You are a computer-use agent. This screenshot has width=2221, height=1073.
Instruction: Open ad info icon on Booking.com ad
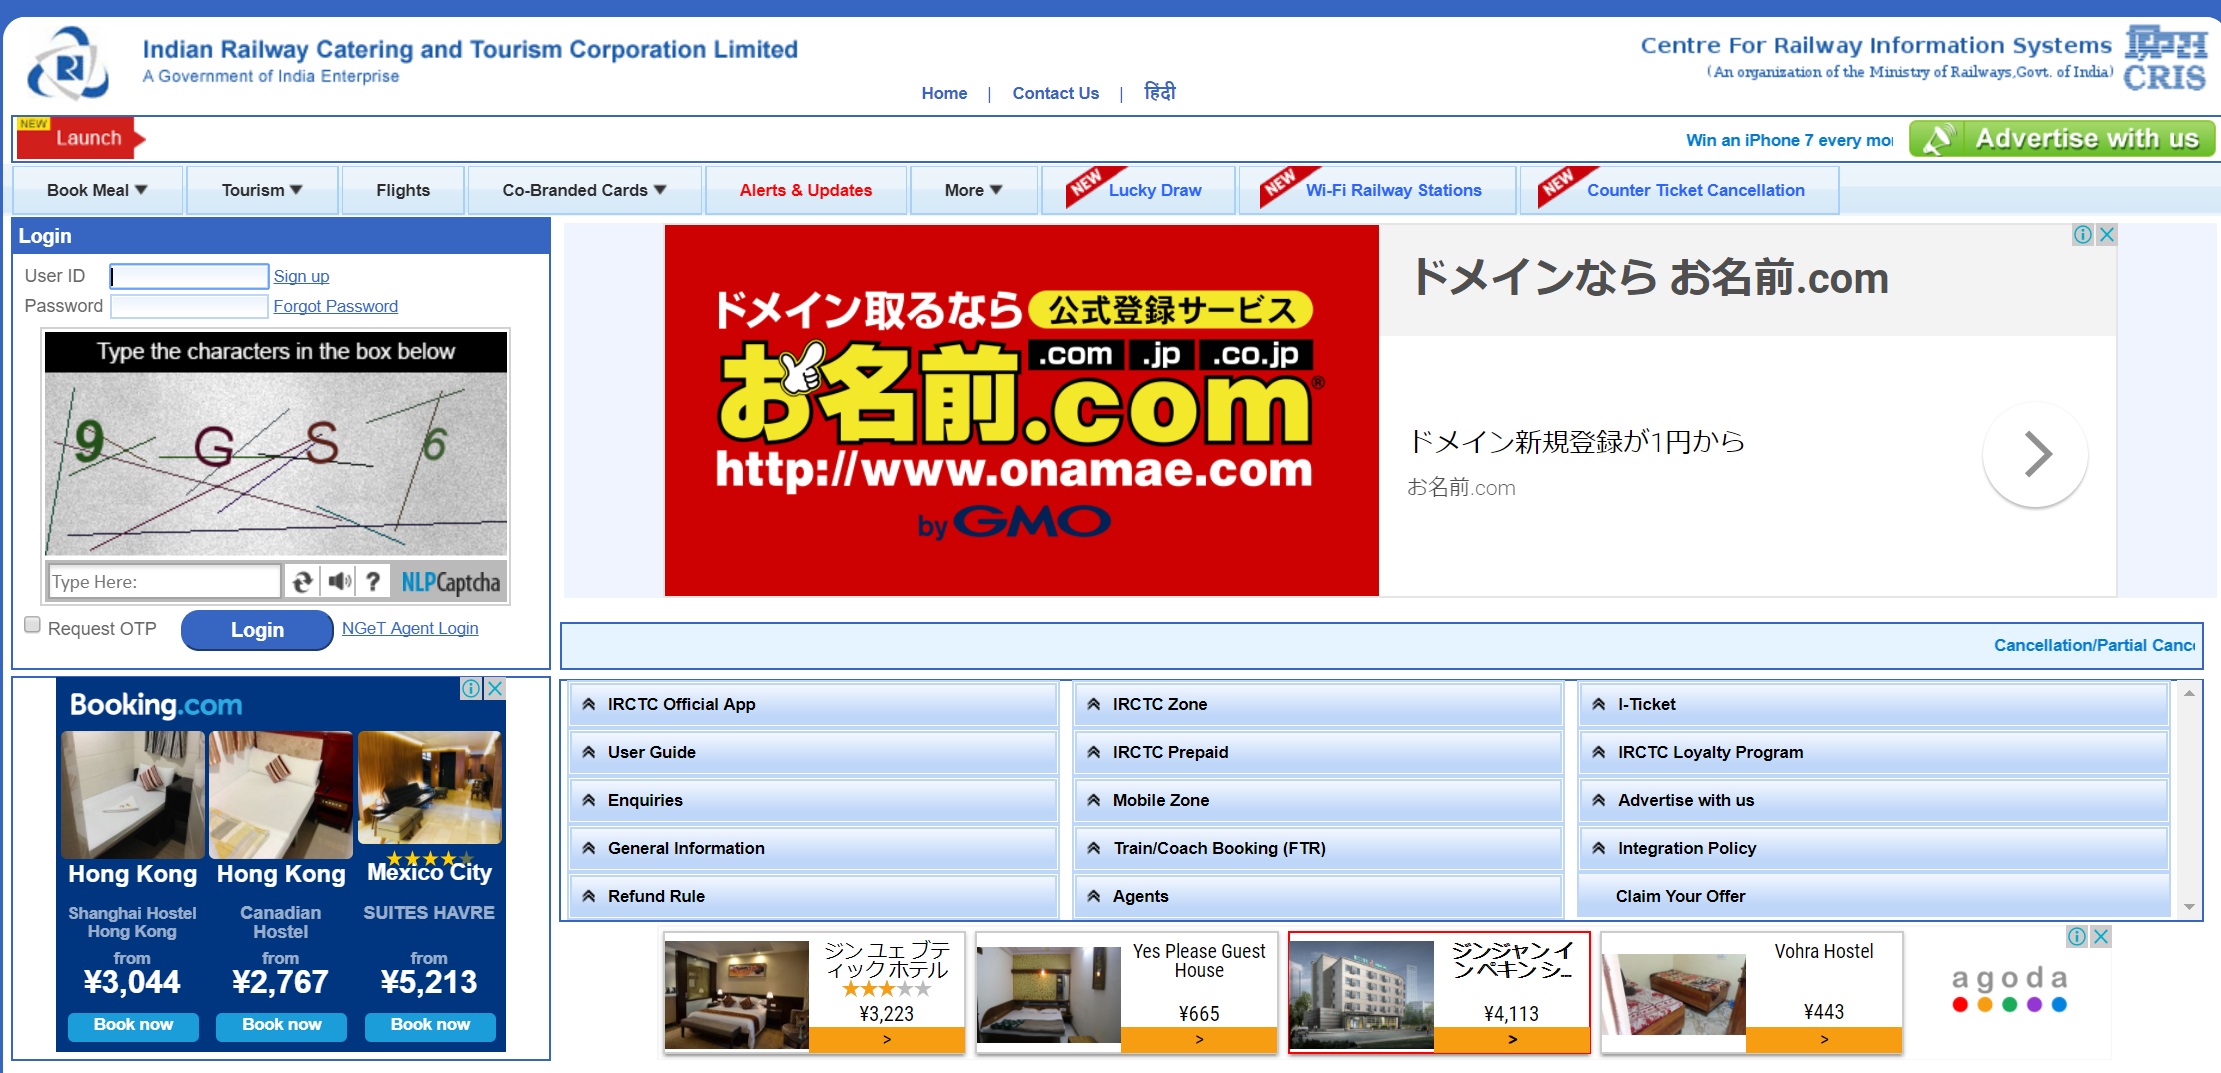click(x=471, y=688)
